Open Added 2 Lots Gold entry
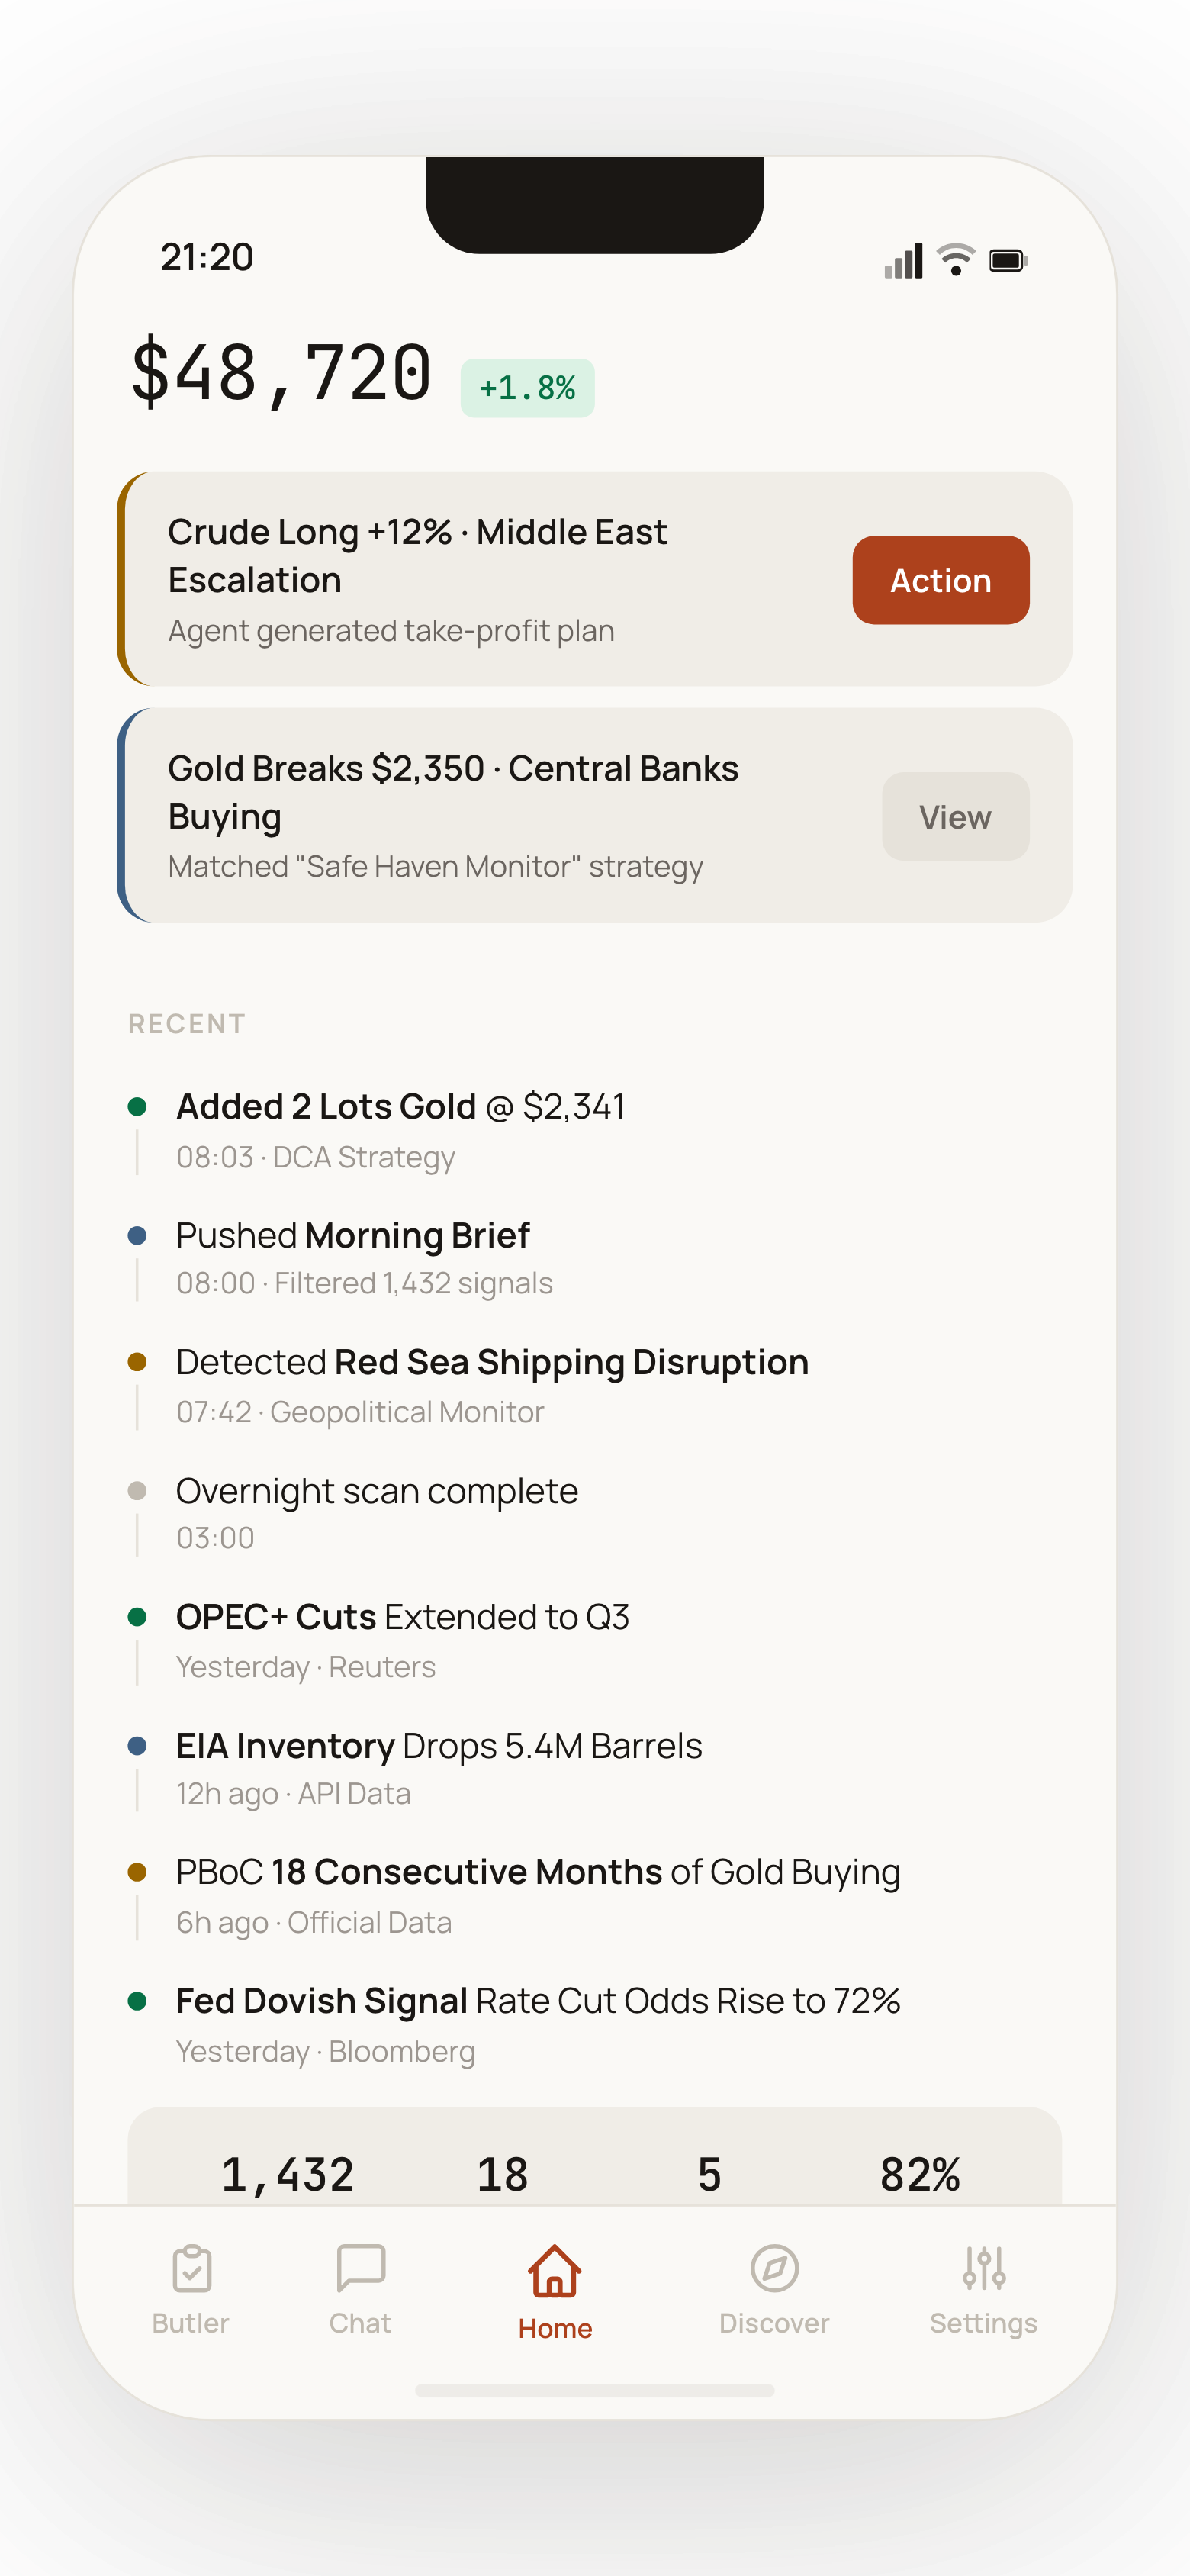Viewport: 1190px width, 2576px height. pyautogui.click(x=401, y=1131)
